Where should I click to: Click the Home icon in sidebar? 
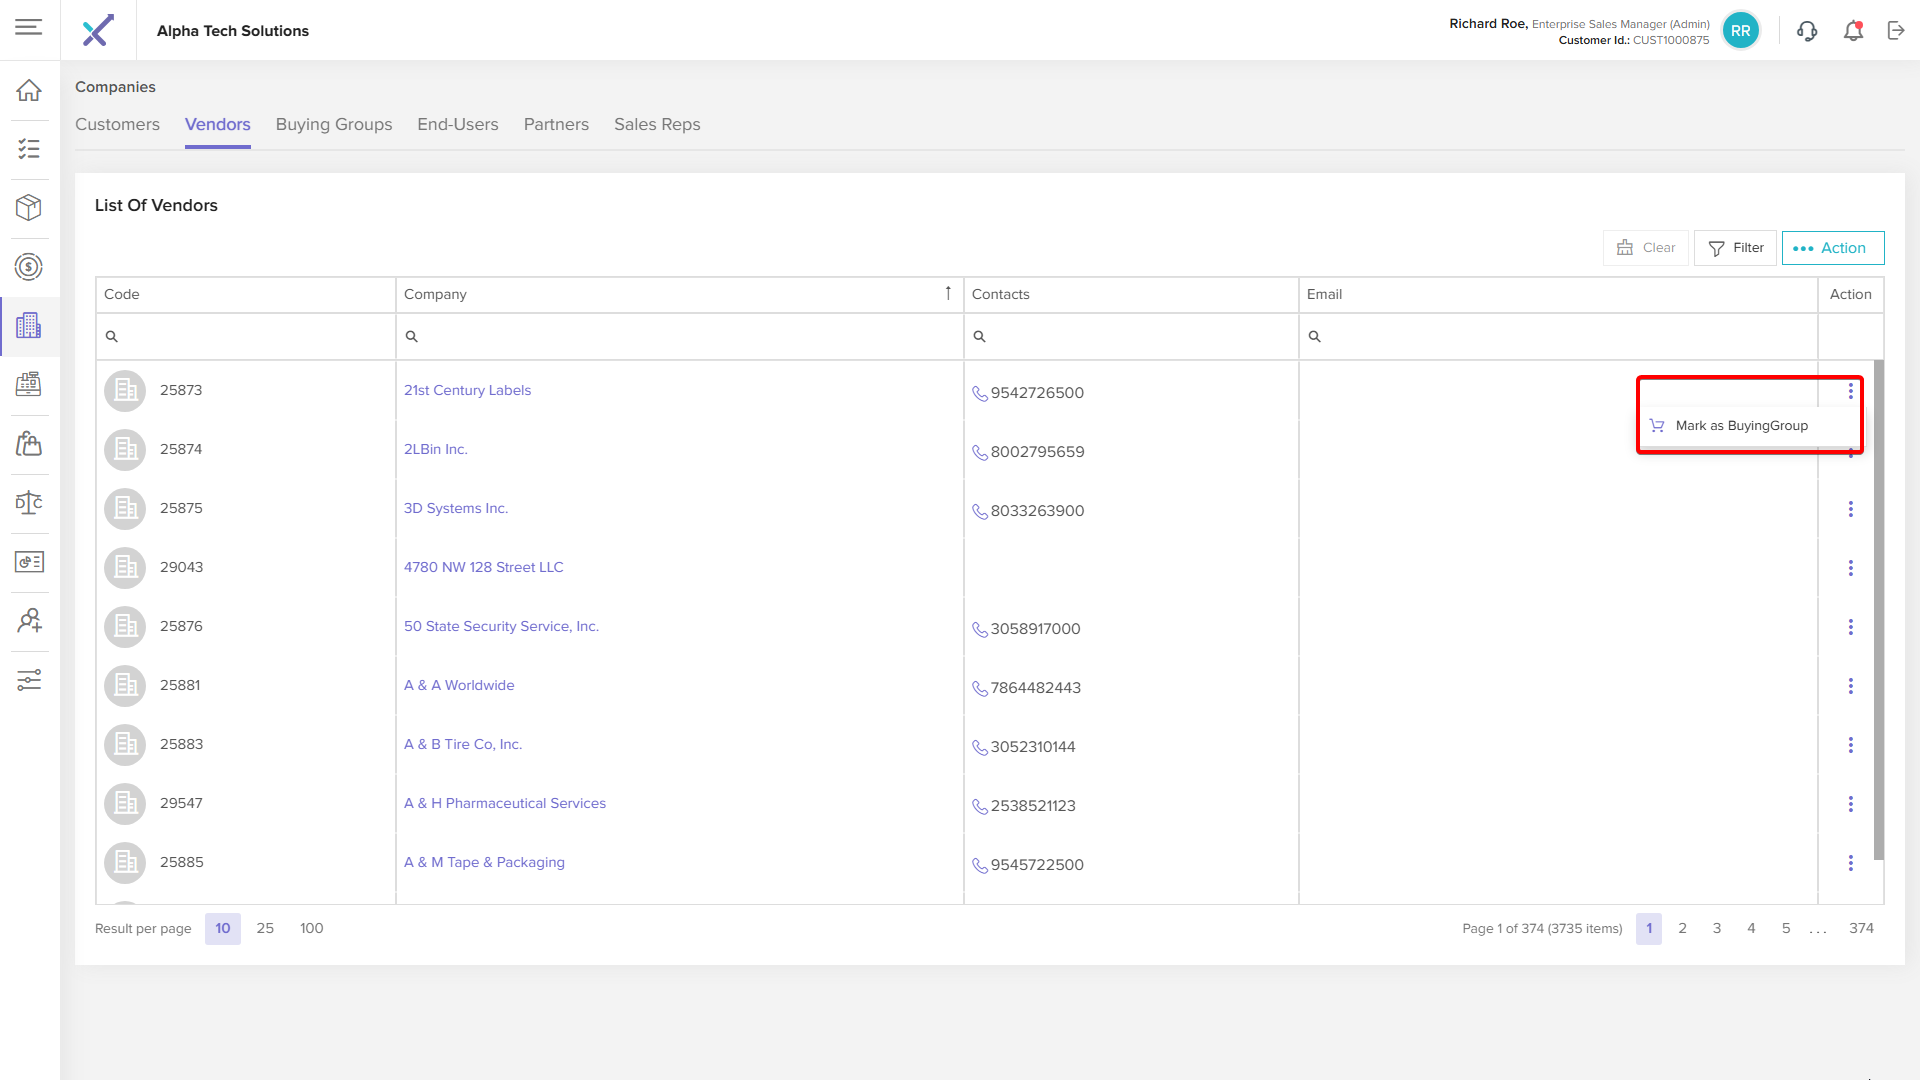click(29, 90)
